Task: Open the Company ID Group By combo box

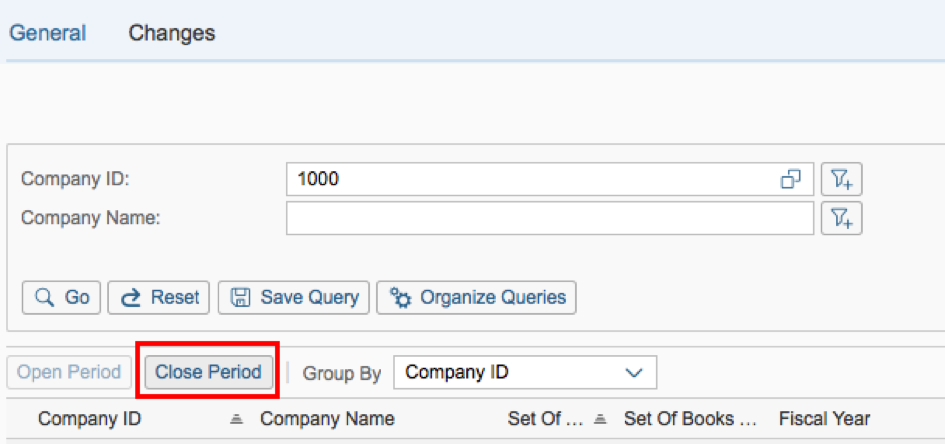Action: (525, 373)
